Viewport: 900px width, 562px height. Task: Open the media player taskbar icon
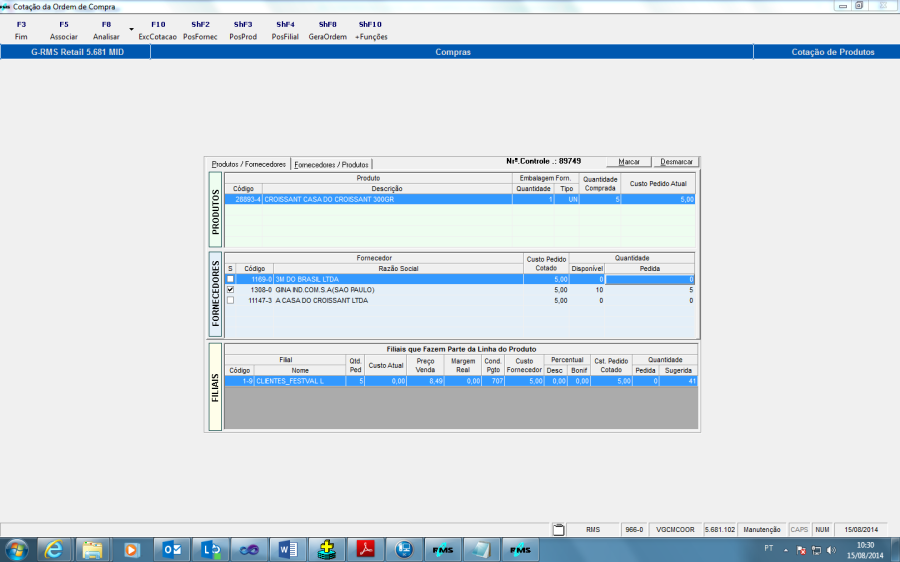pyautogui.click(x=131, y=550)
